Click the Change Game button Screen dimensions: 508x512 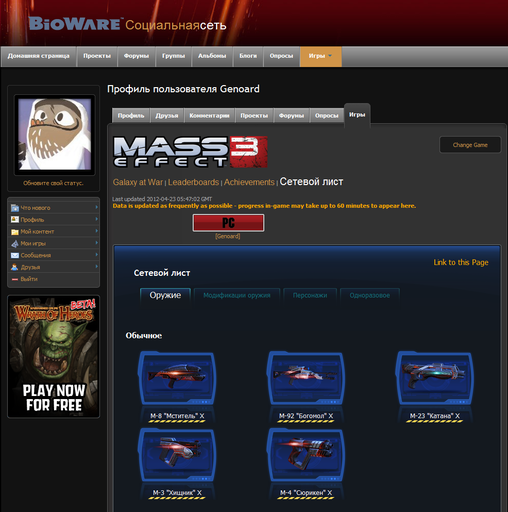[470, 145]
